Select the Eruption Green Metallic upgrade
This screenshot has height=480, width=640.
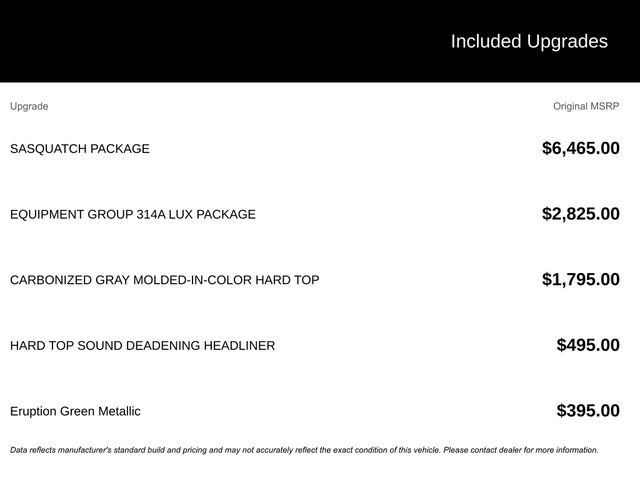click(x=75, y=411)
